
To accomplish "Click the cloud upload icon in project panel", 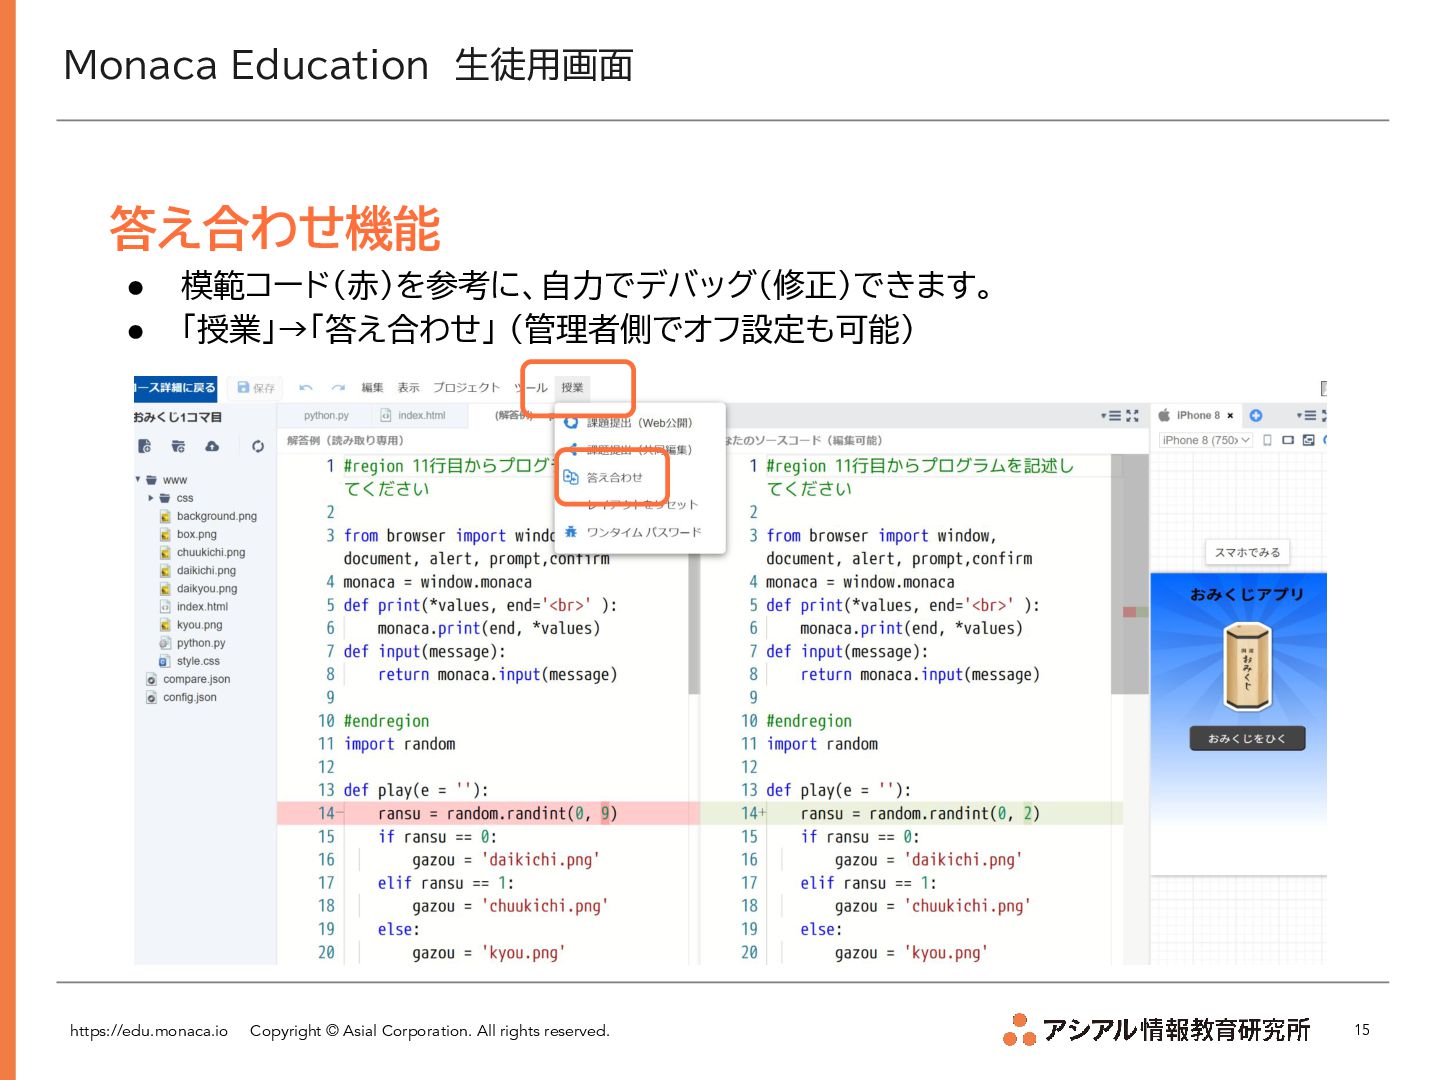I will 212,446.
